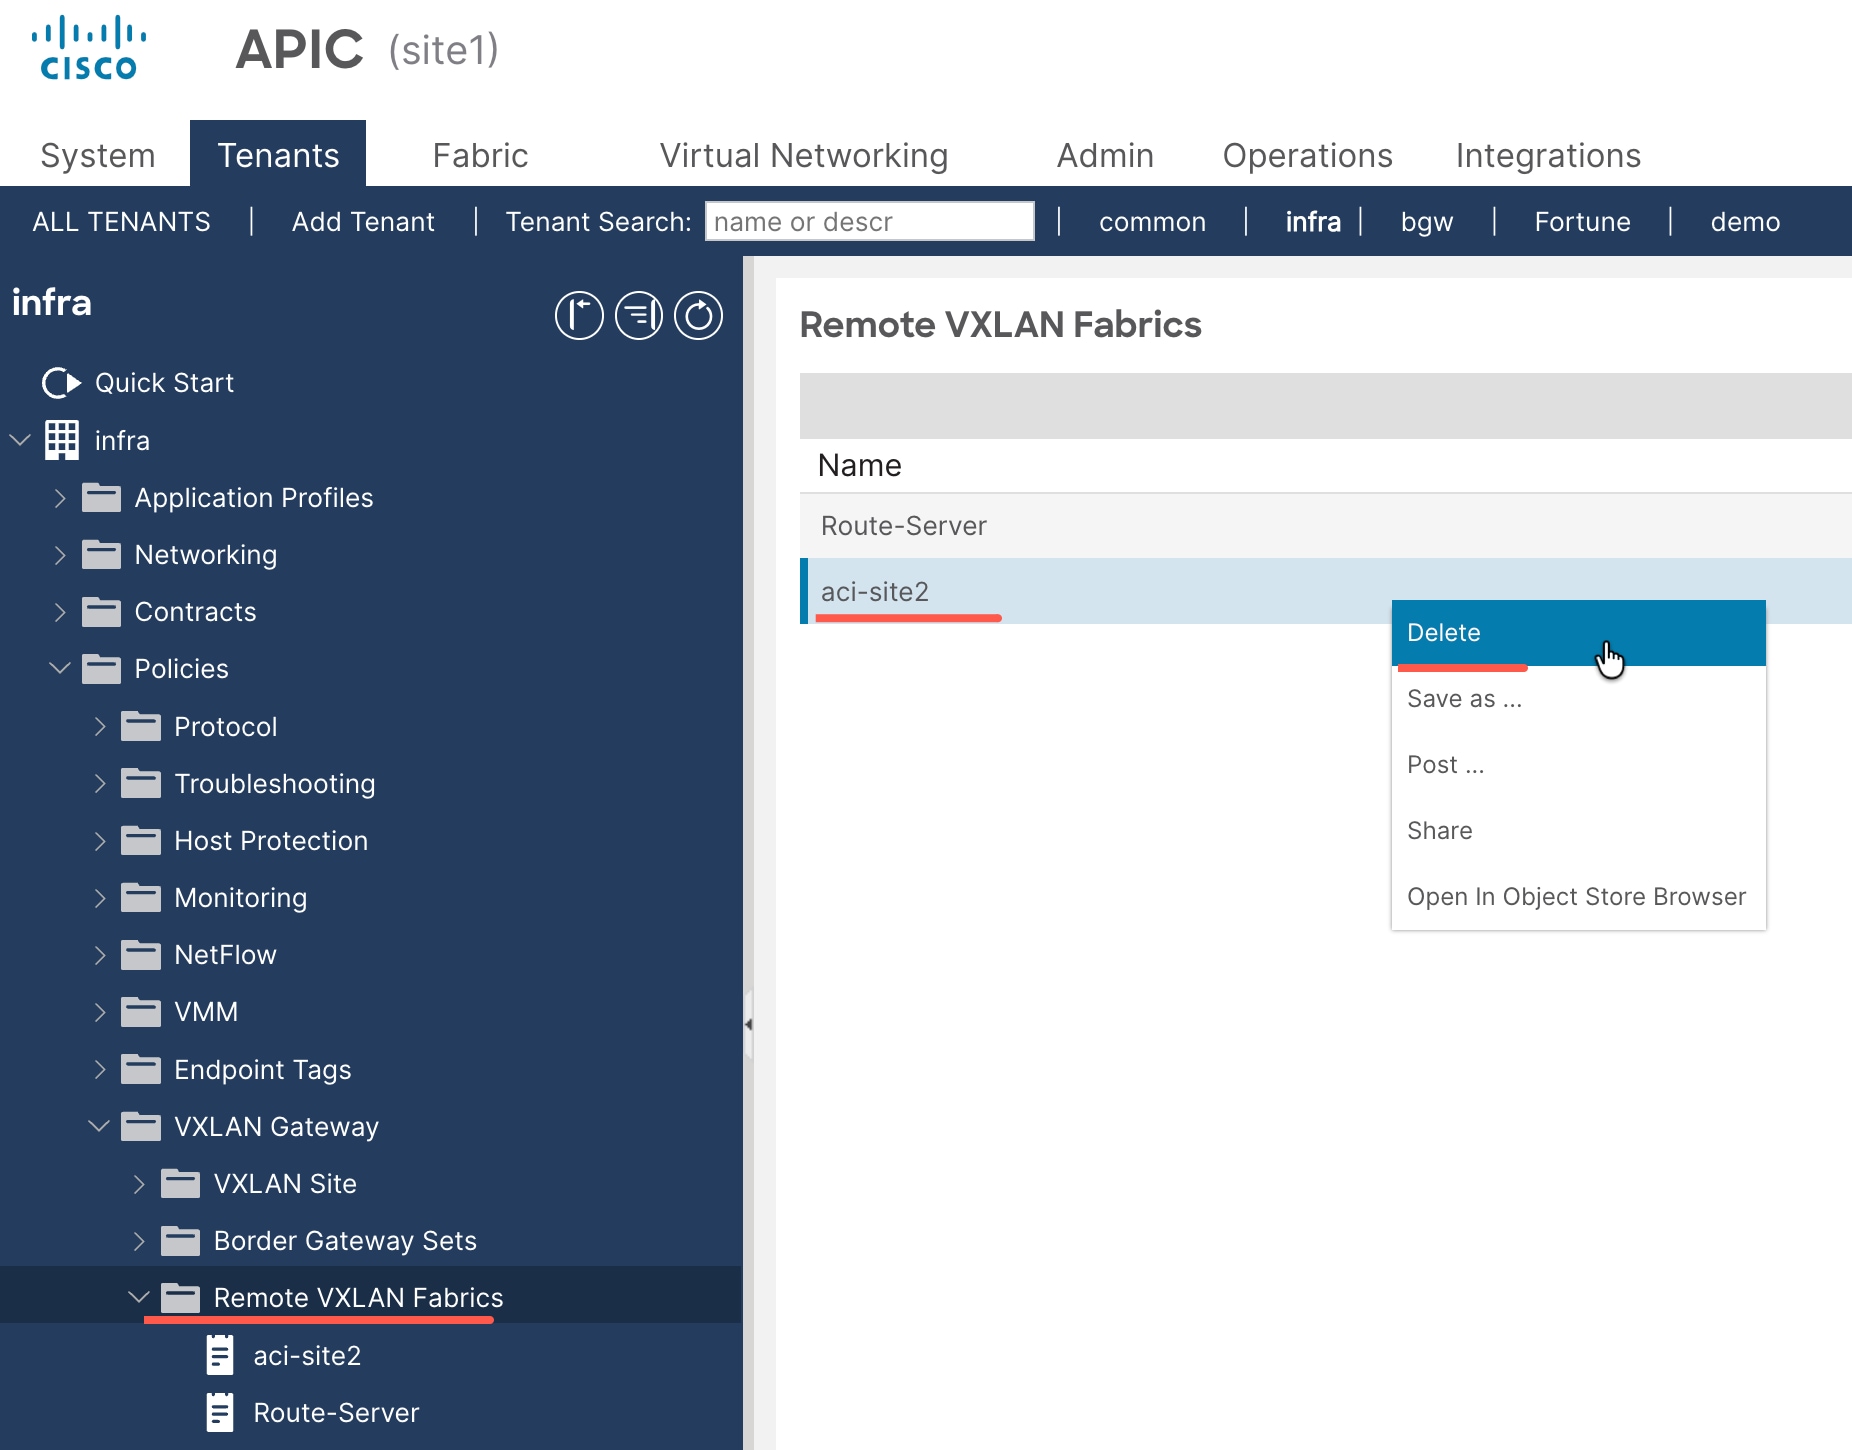This screenshot has height=1450, width=1852.
Task: Choose Open In Object Store Browser
Action: click(x=1578, y=897)
